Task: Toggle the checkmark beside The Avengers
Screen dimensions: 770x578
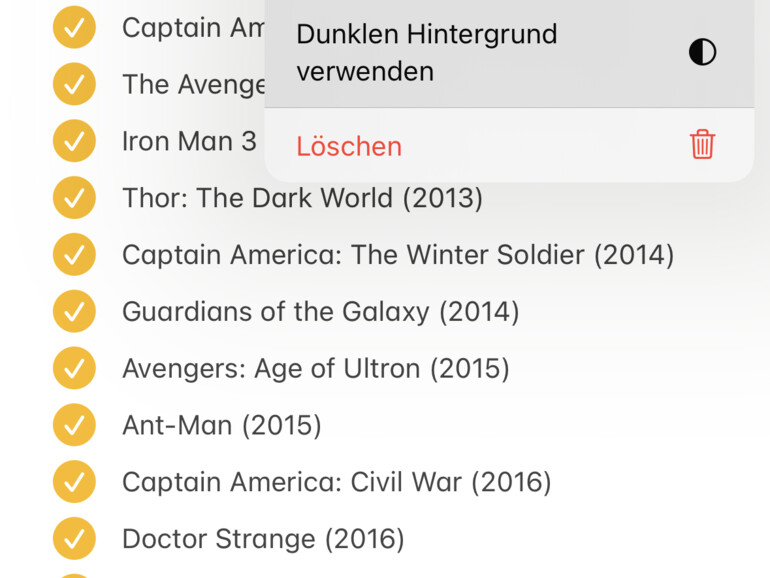Action: click(x=74, y=84)
